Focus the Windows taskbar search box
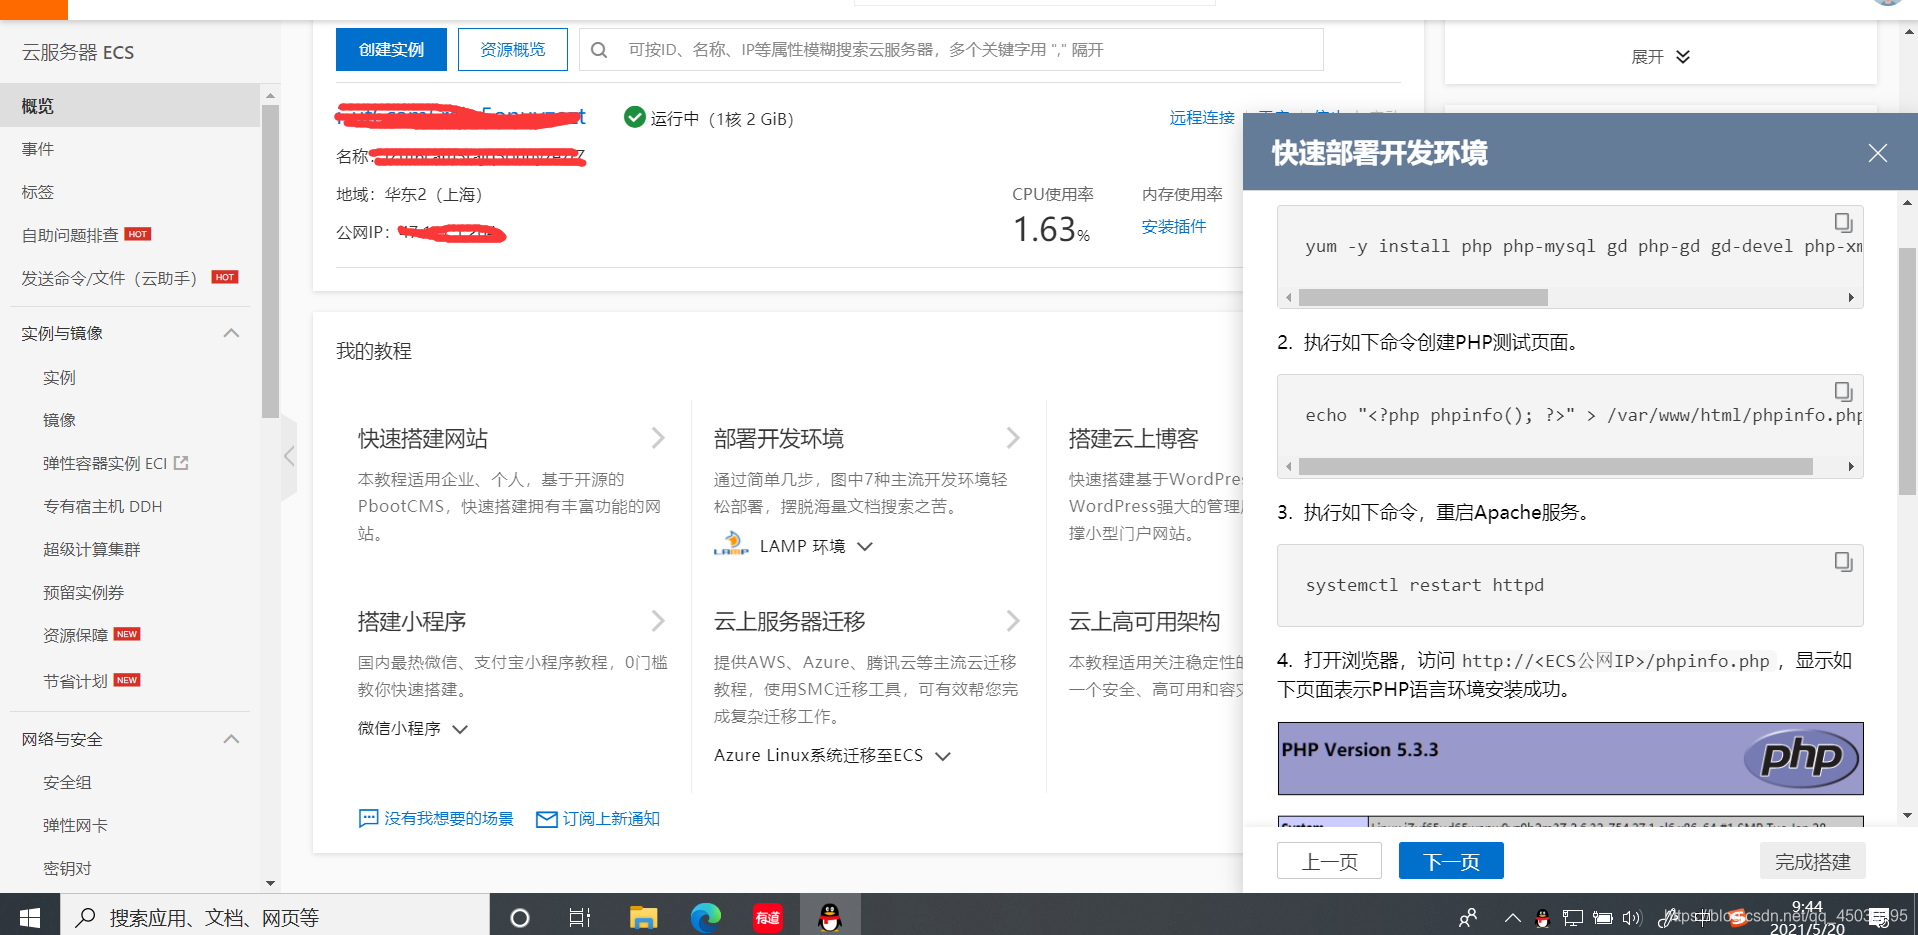This screenshot has height=935, width=1918. [275, 917]
